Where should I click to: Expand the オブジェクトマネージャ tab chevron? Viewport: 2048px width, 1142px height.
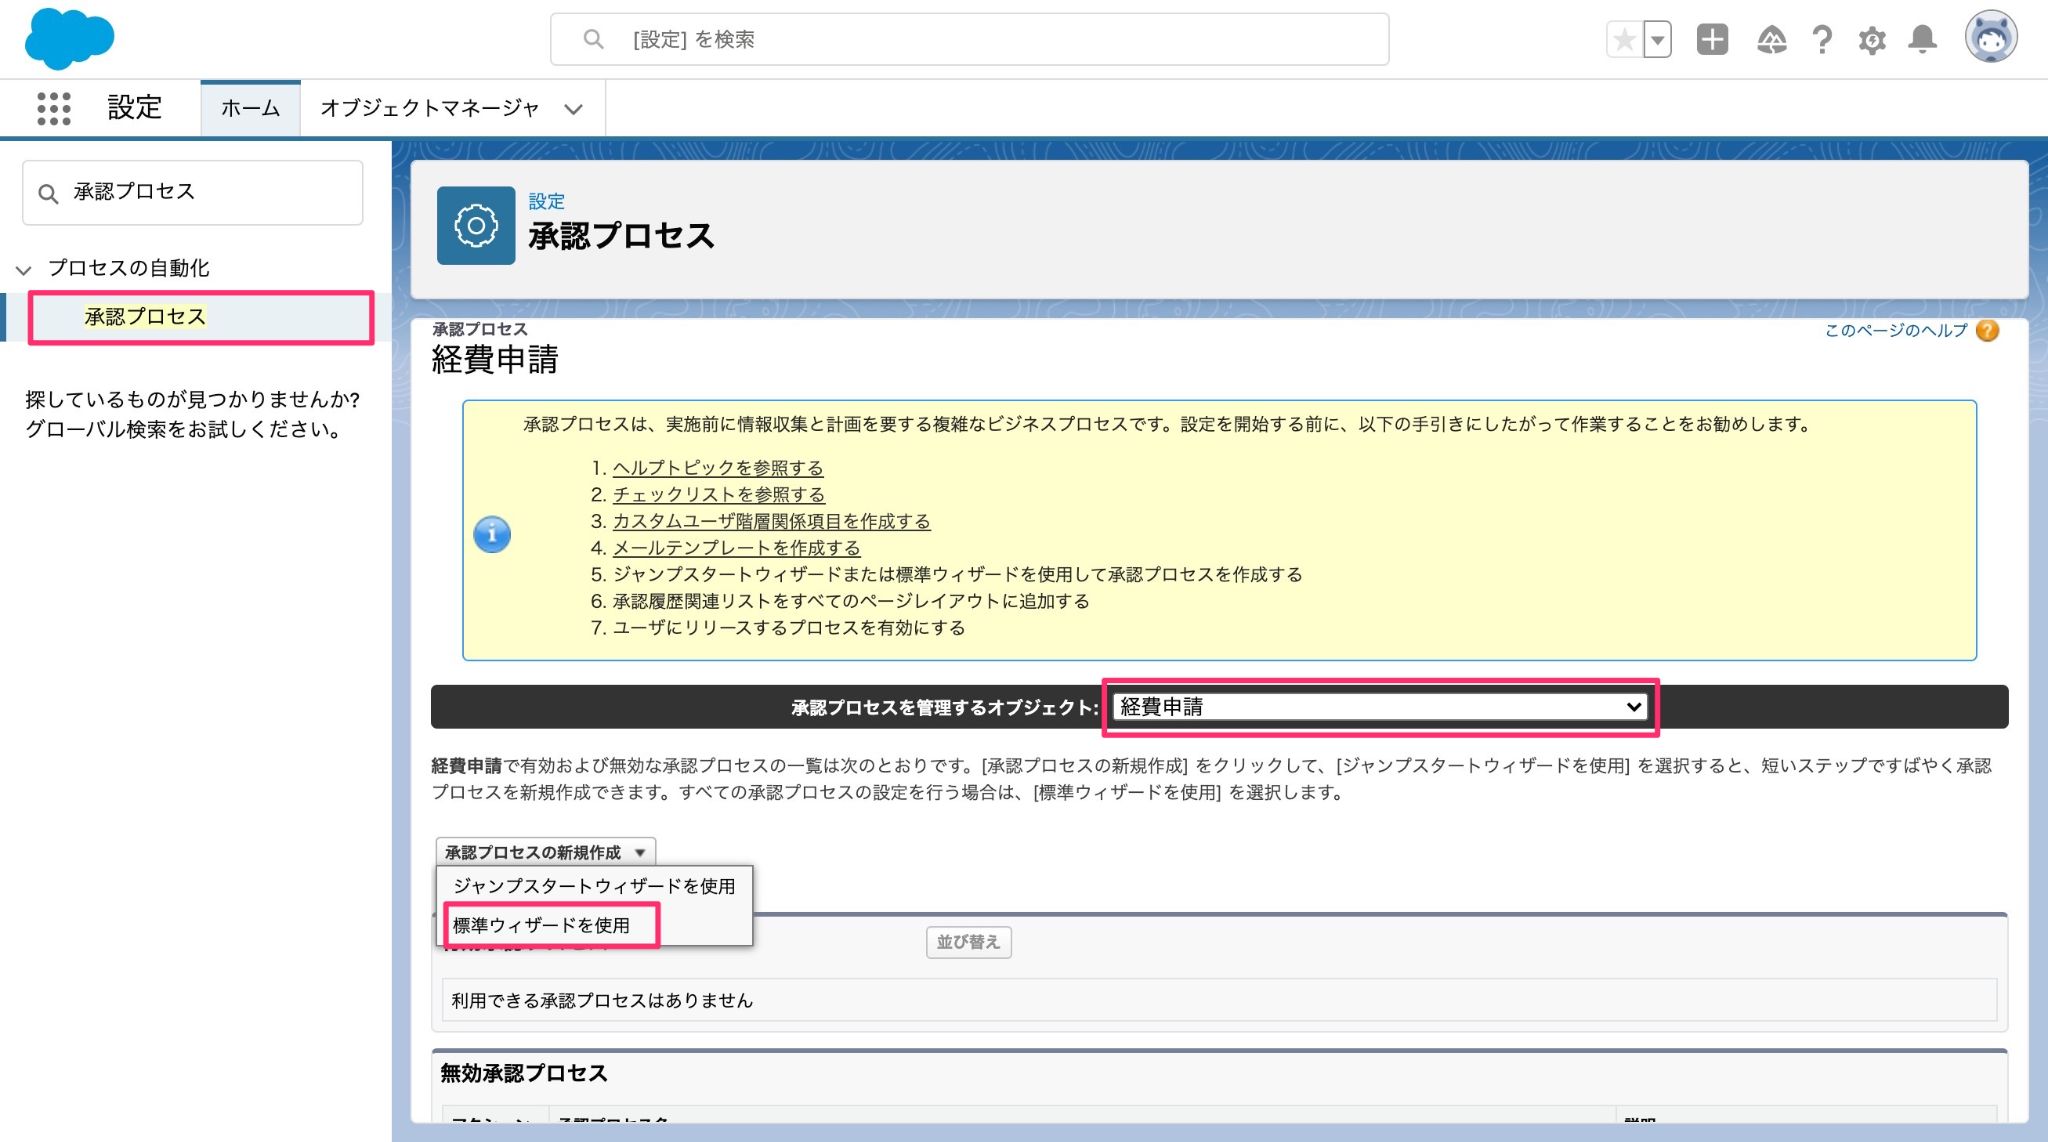click(573, 109)
